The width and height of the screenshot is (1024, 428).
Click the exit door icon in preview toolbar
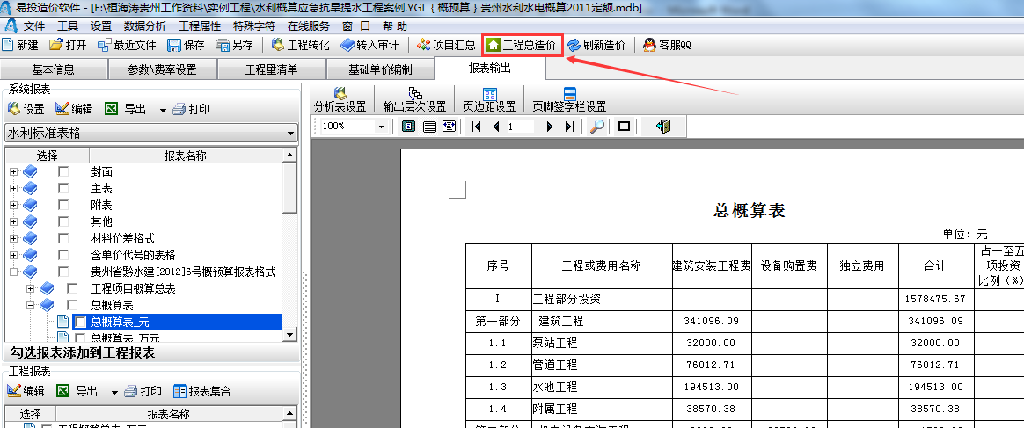(x=662, y=126)
